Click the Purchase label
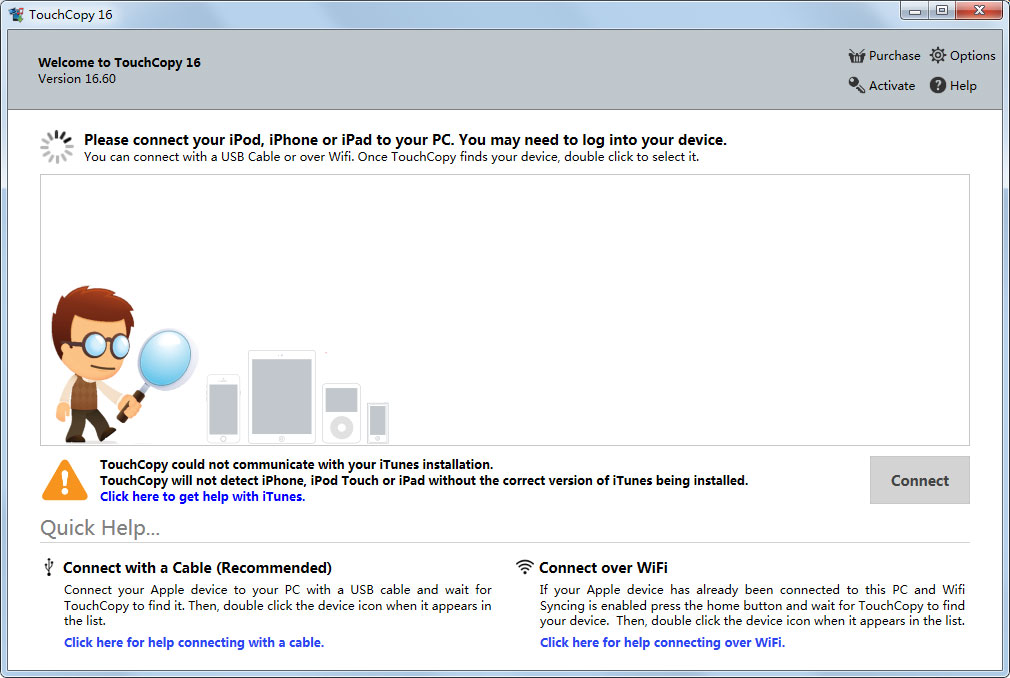The width and height of the screenshot is (1010, 678). pyautogui.click(x=894, y=56)
